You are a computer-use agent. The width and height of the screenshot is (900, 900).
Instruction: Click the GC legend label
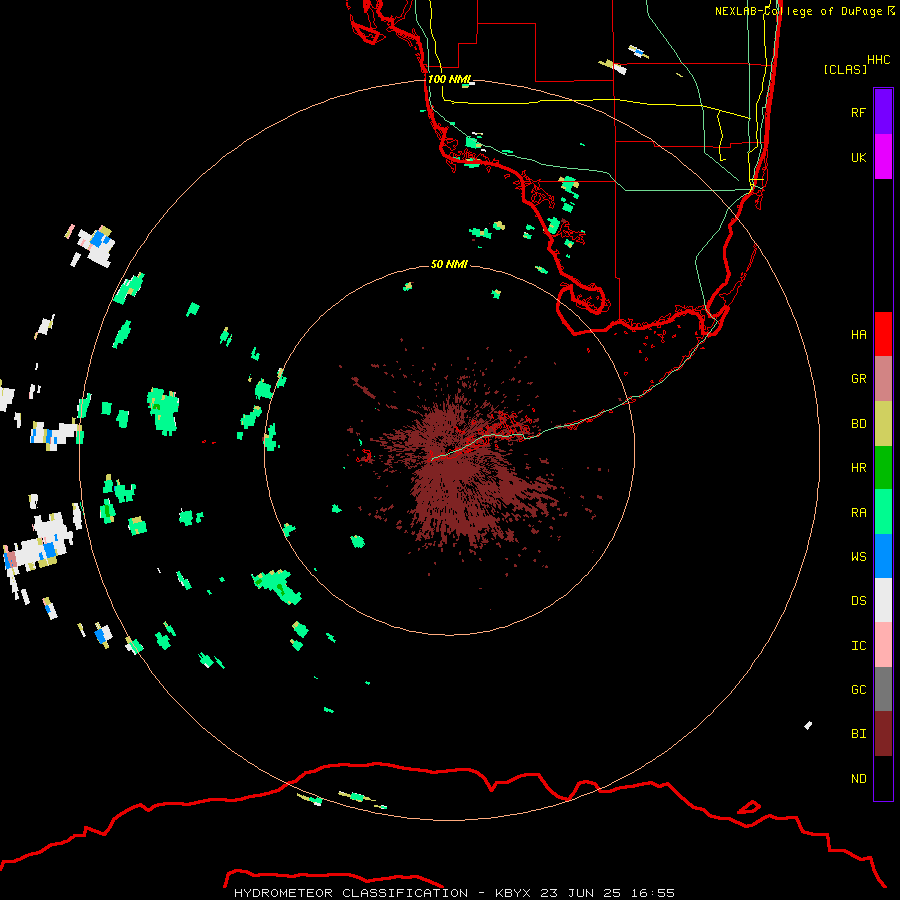click(x=858, y=690)
